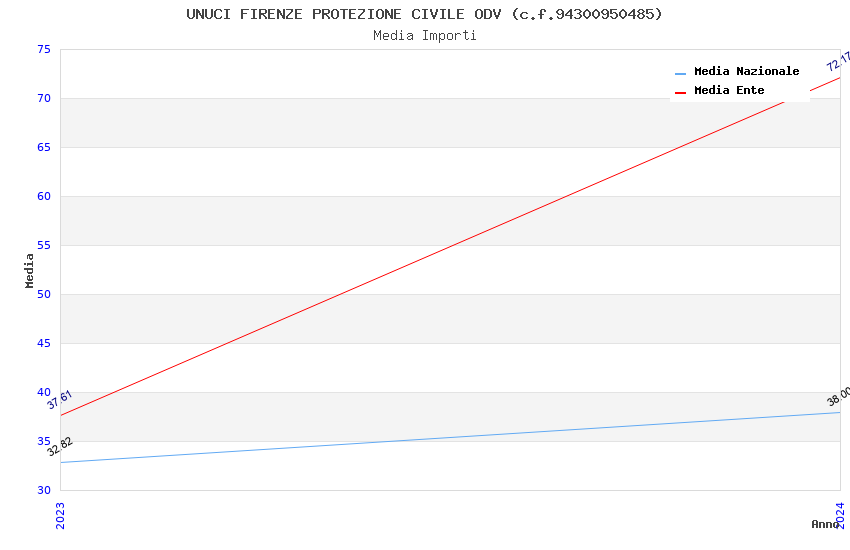This screenshot has height=550, width=850.
Task: Click the Media Nazionale legend label
Action: click(746, 71)
